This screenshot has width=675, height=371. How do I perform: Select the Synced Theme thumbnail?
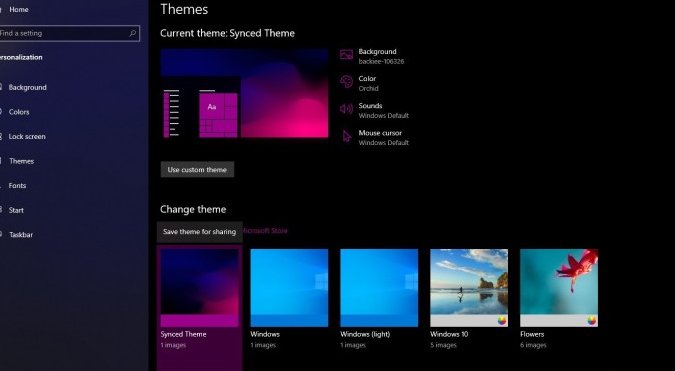199,288
